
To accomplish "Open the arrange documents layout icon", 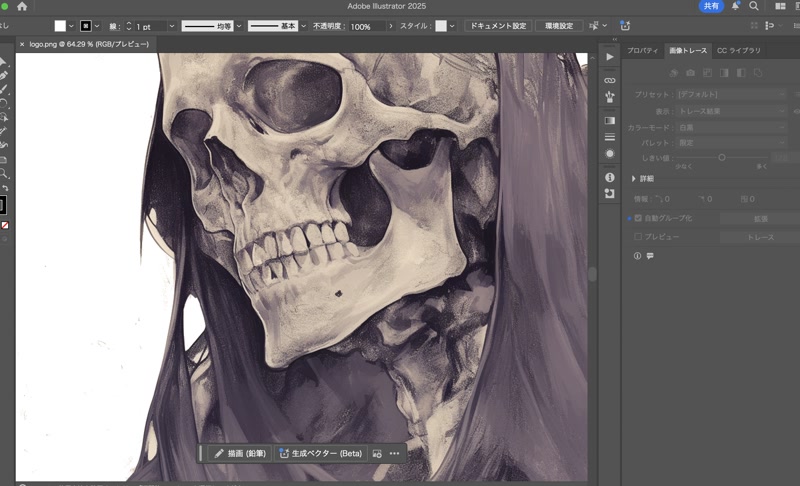I will (780, 6).
